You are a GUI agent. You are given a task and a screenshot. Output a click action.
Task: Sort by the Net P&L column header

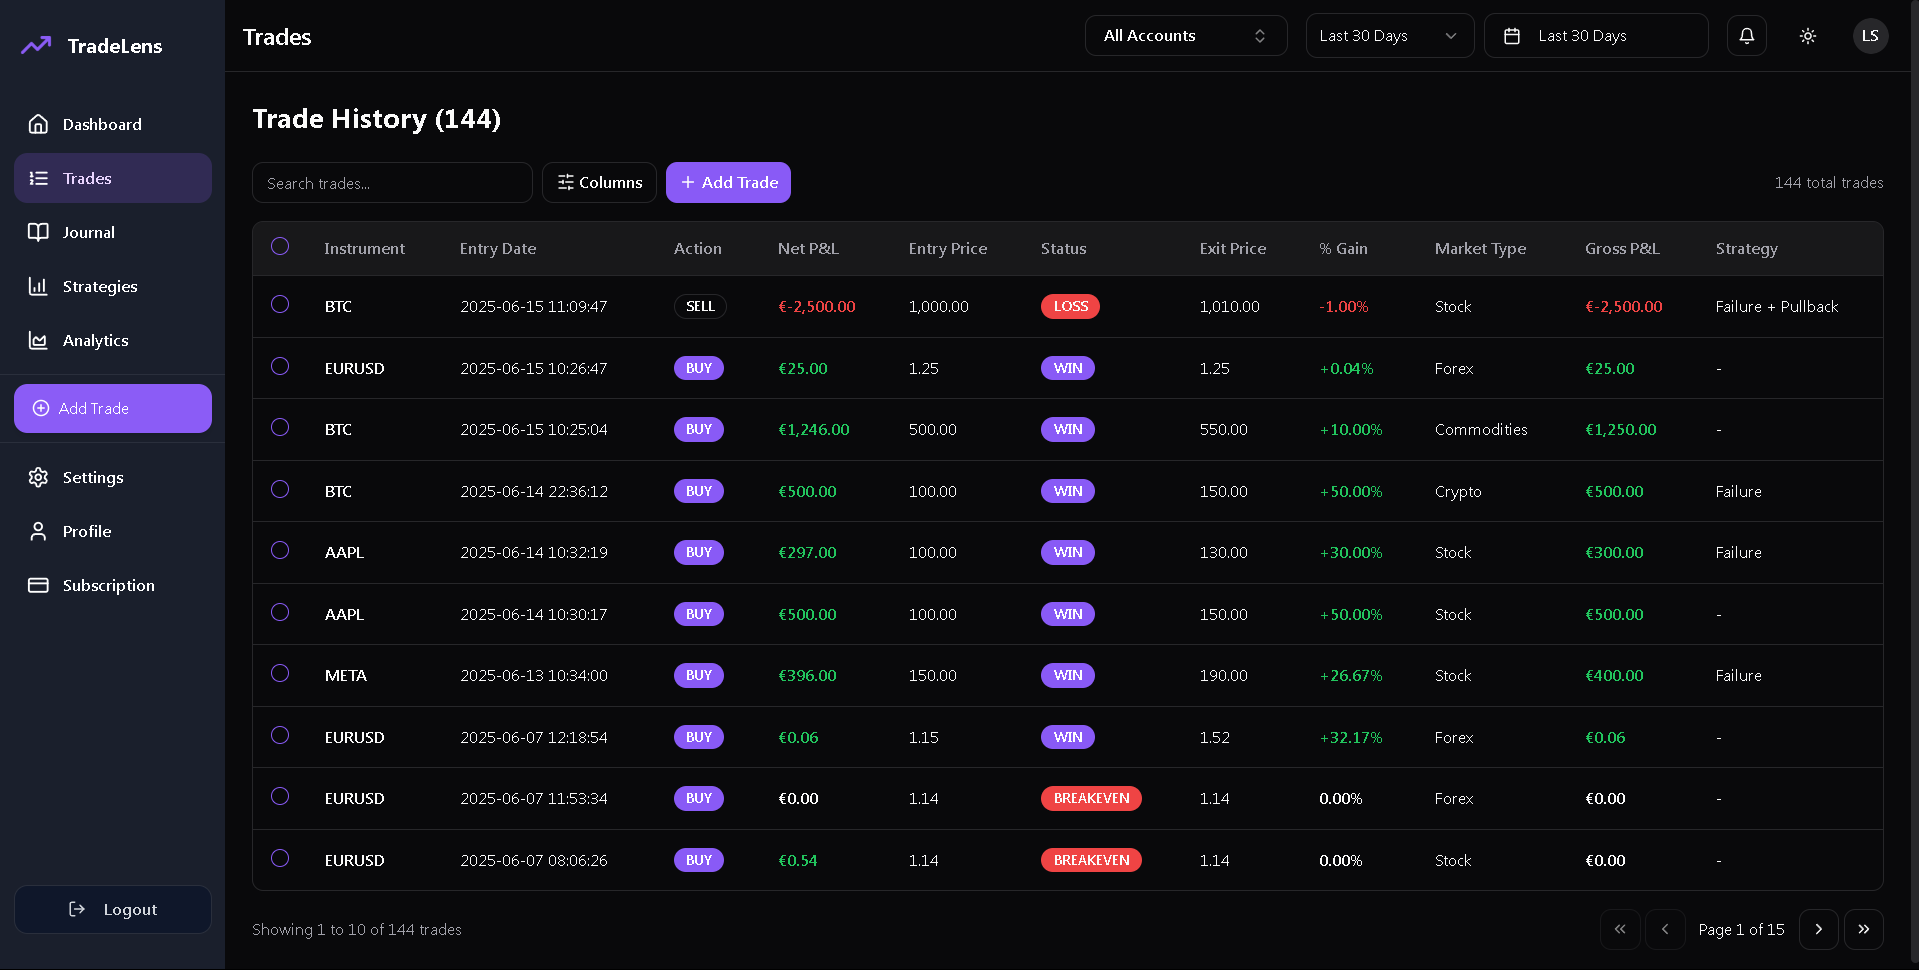pyautogui.click(x=808, y=248)
